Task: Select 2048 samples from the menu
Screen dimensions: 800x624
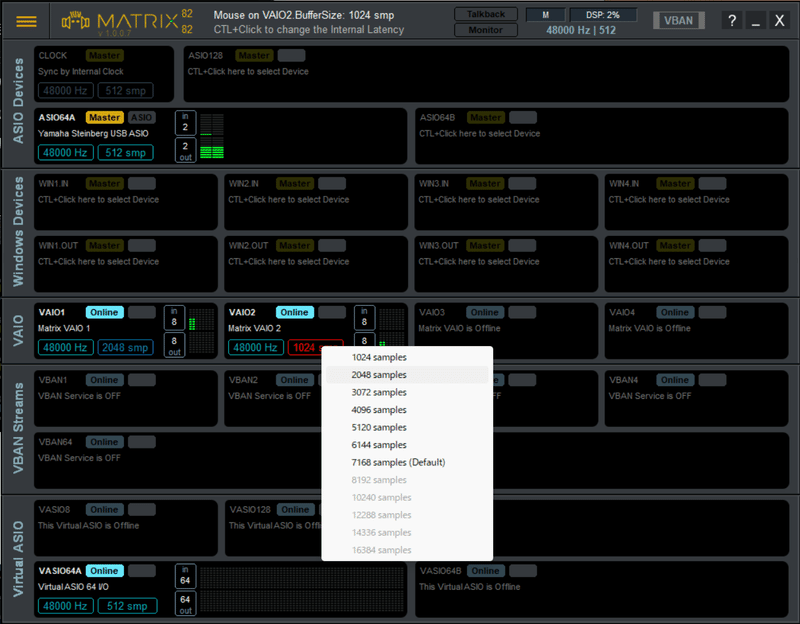Action: (x=407, y=375)
